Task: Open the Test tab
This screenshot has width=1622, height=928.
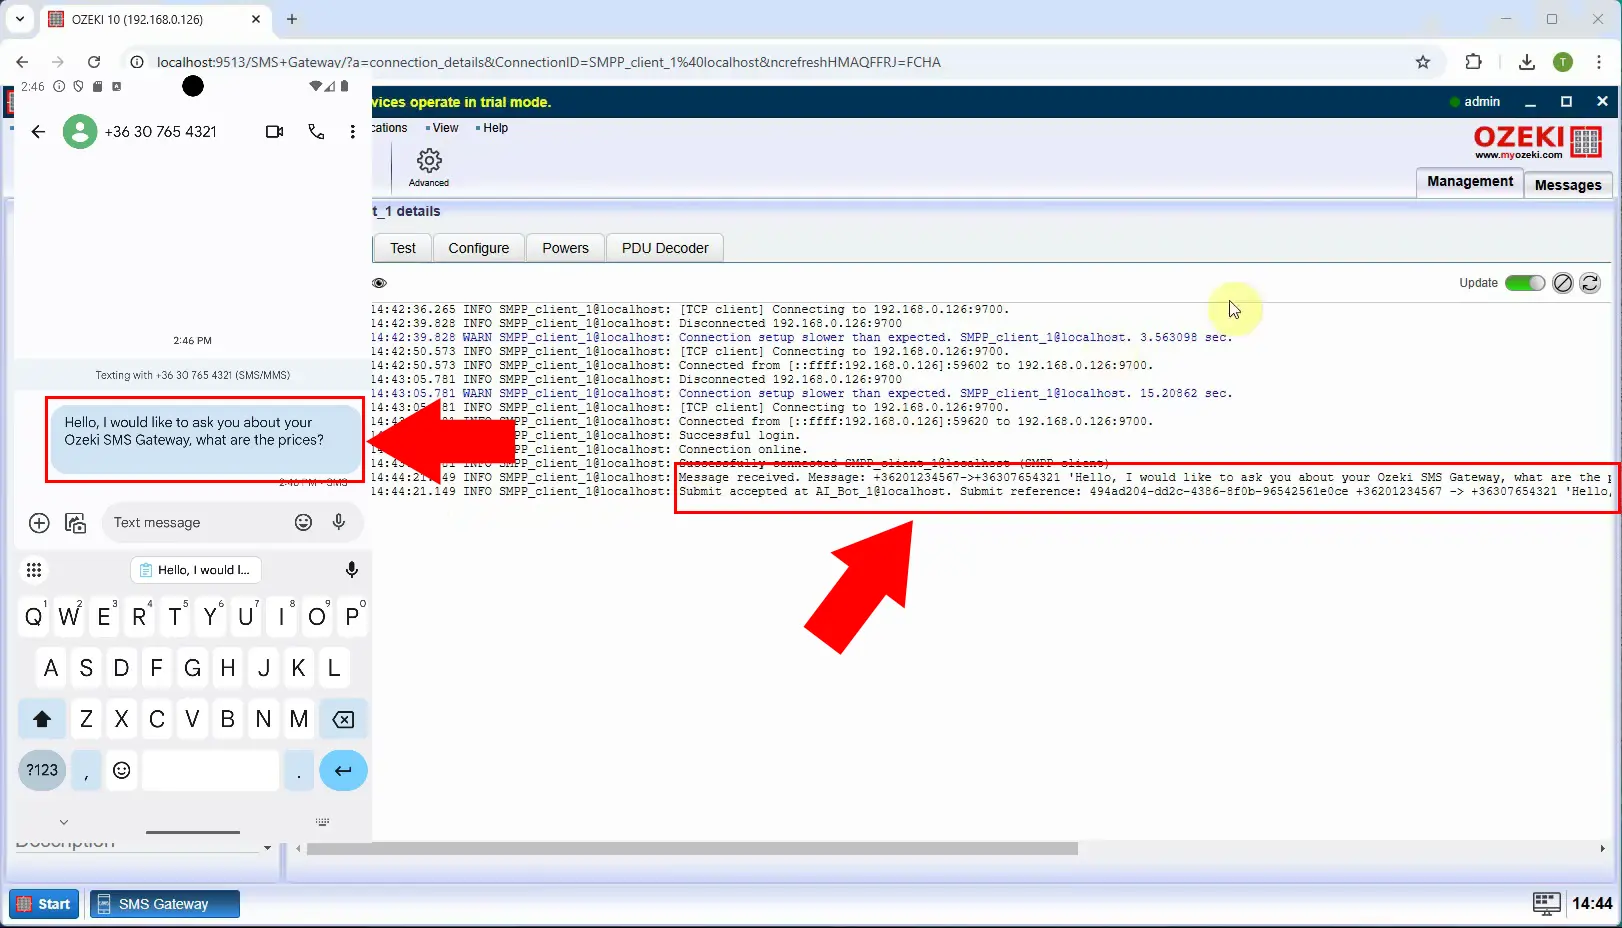Action: pyautogui.click(x=403, y=248)
